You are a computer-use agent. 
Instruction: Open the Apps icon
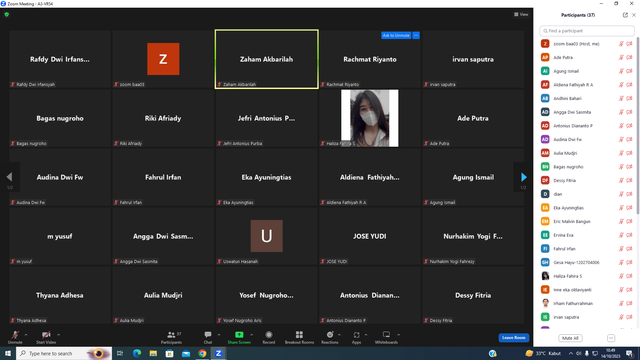coord(356,335)
